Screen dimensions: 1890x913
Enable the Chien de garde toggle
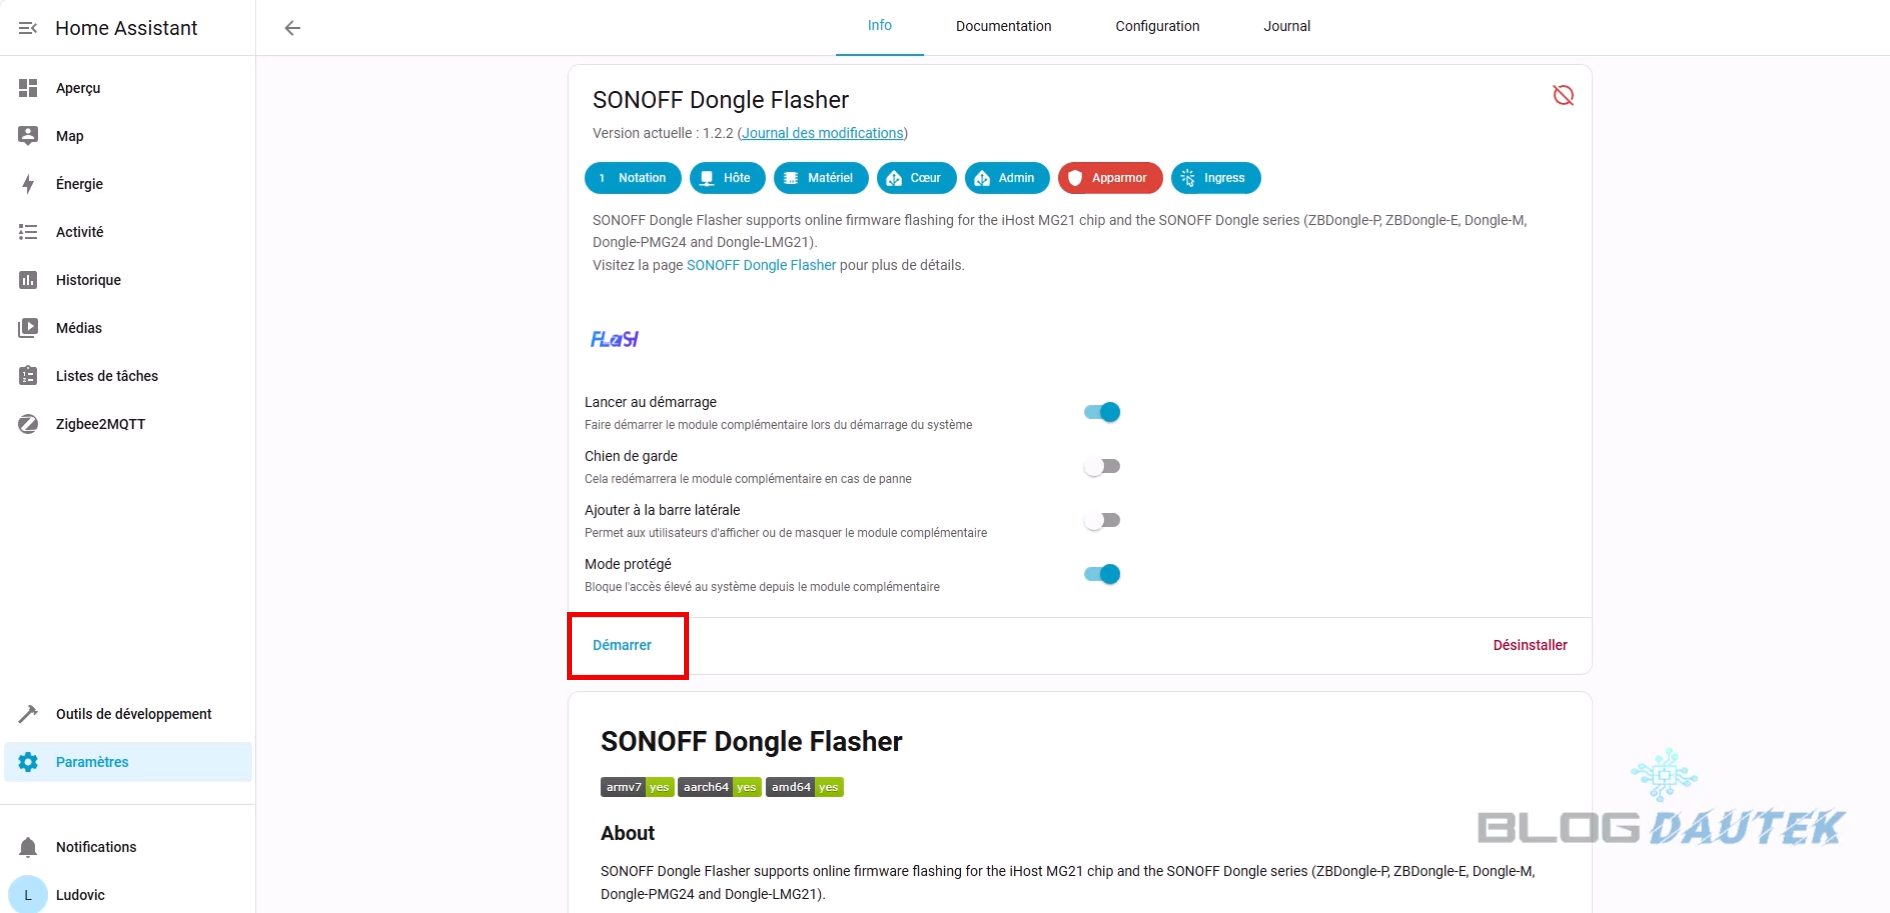click(x=1102, y=466)
